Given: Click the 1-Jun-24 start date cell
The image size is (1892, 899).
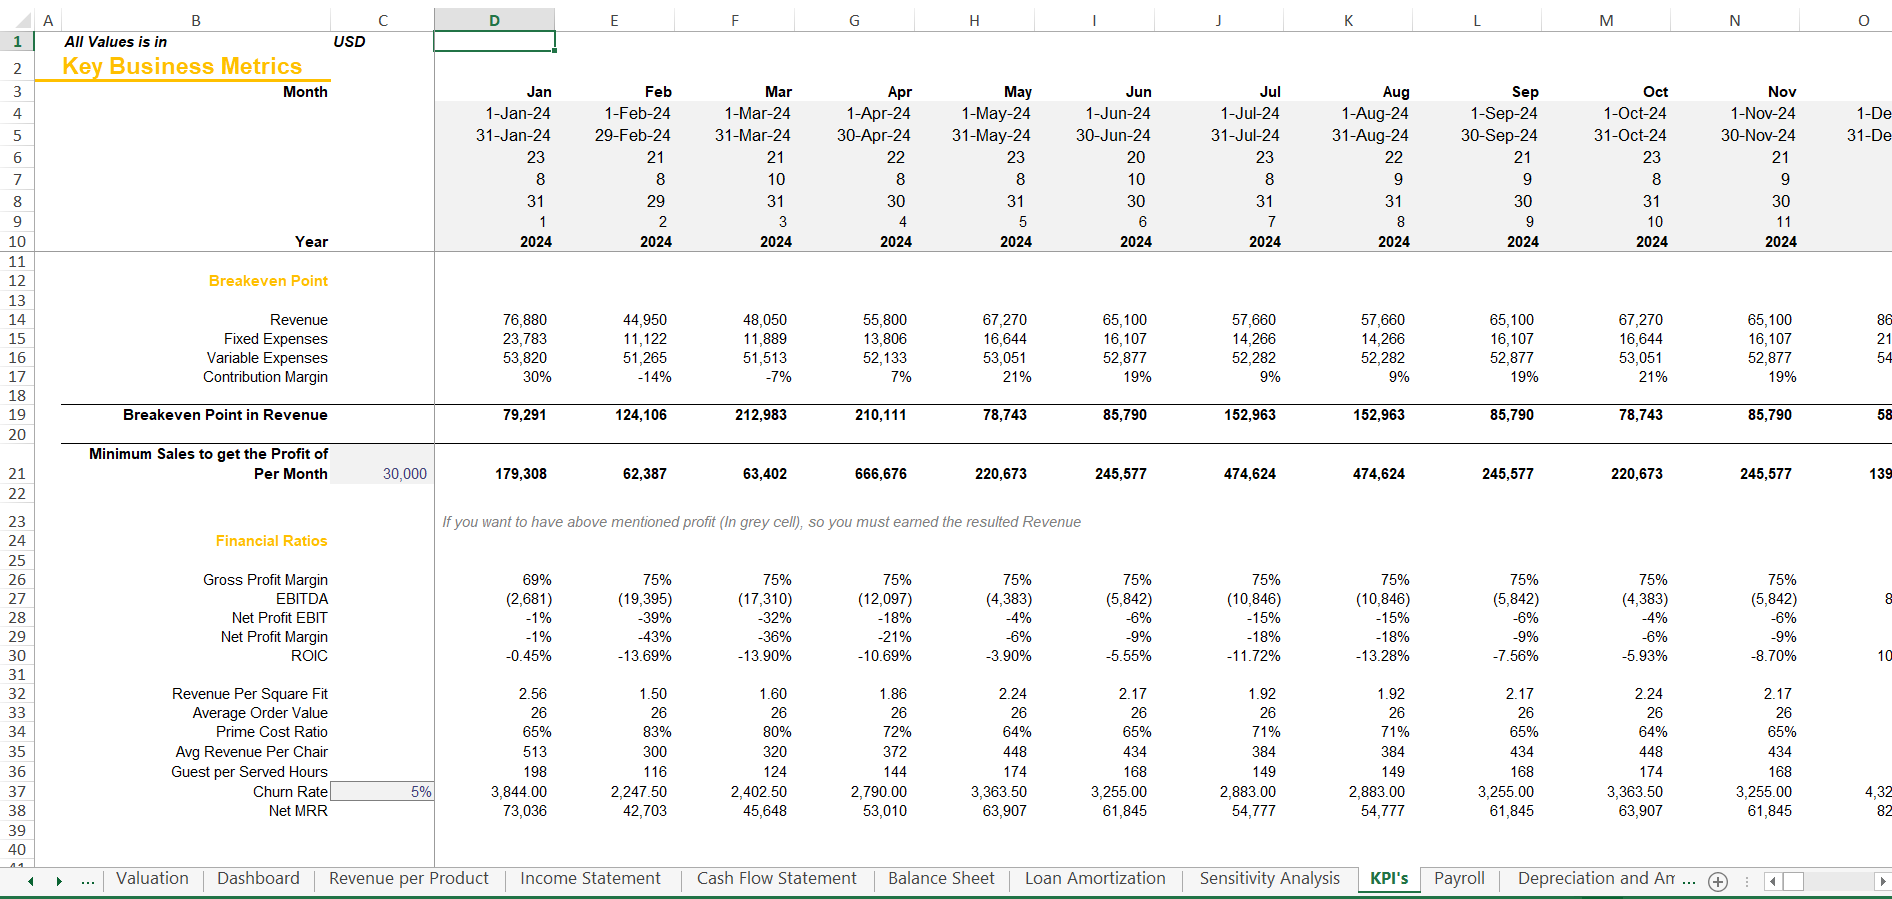Looking at the screenshot, I should point(1118,114).
